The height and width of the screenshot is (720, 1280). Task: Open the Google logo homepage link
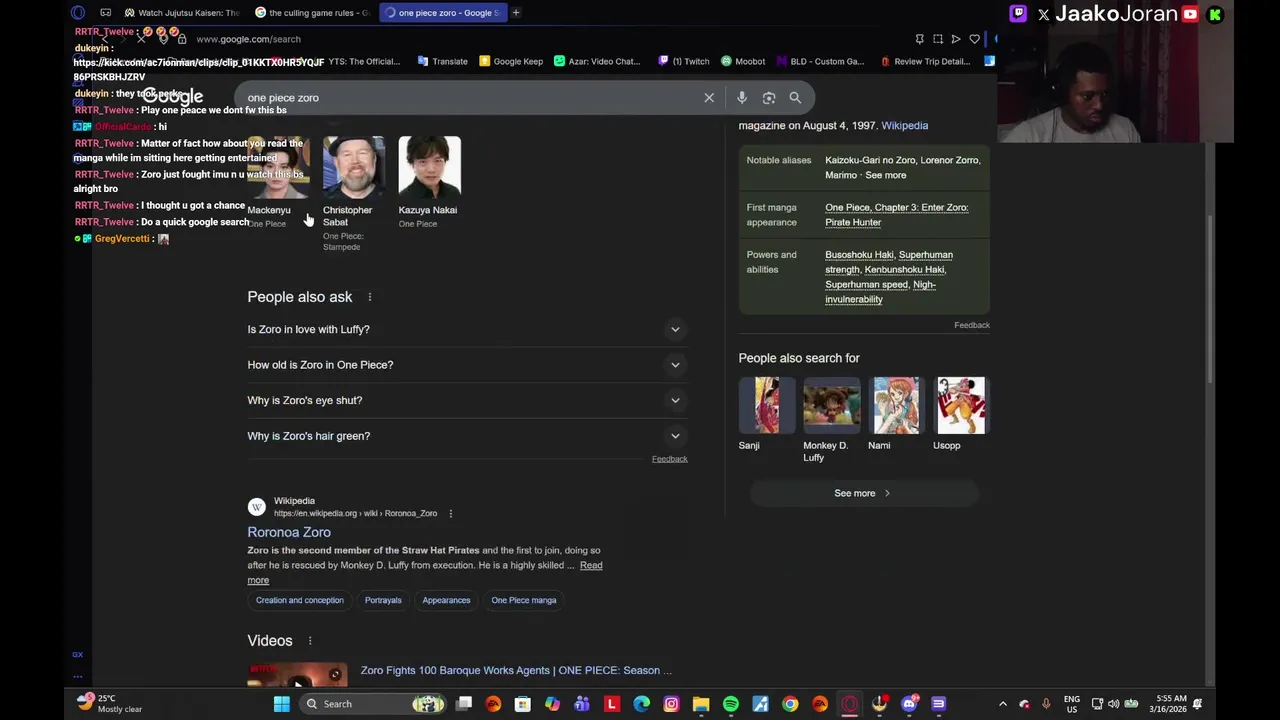click(173, 97)
